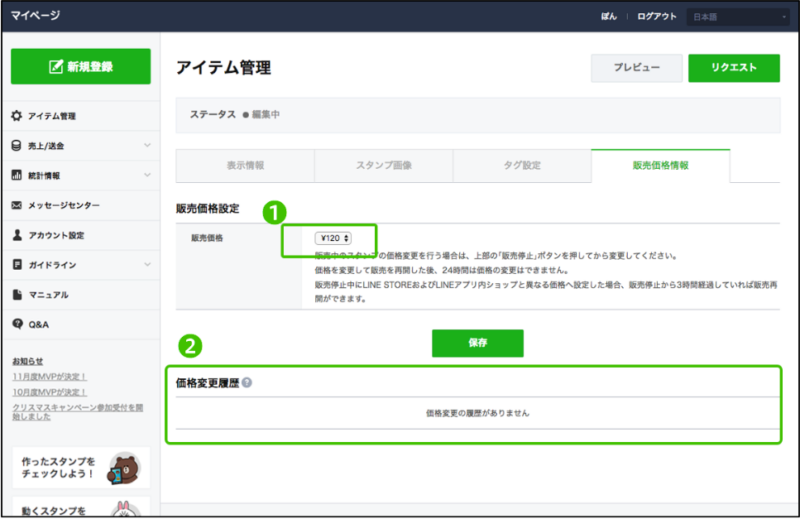Click the リクエスト button

coord(734,68)
